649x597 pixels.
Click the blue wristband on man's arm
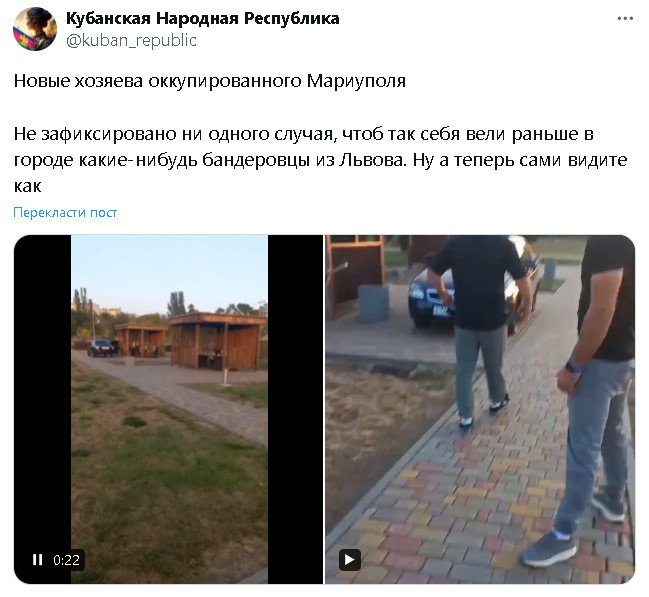tap(573, 367)
